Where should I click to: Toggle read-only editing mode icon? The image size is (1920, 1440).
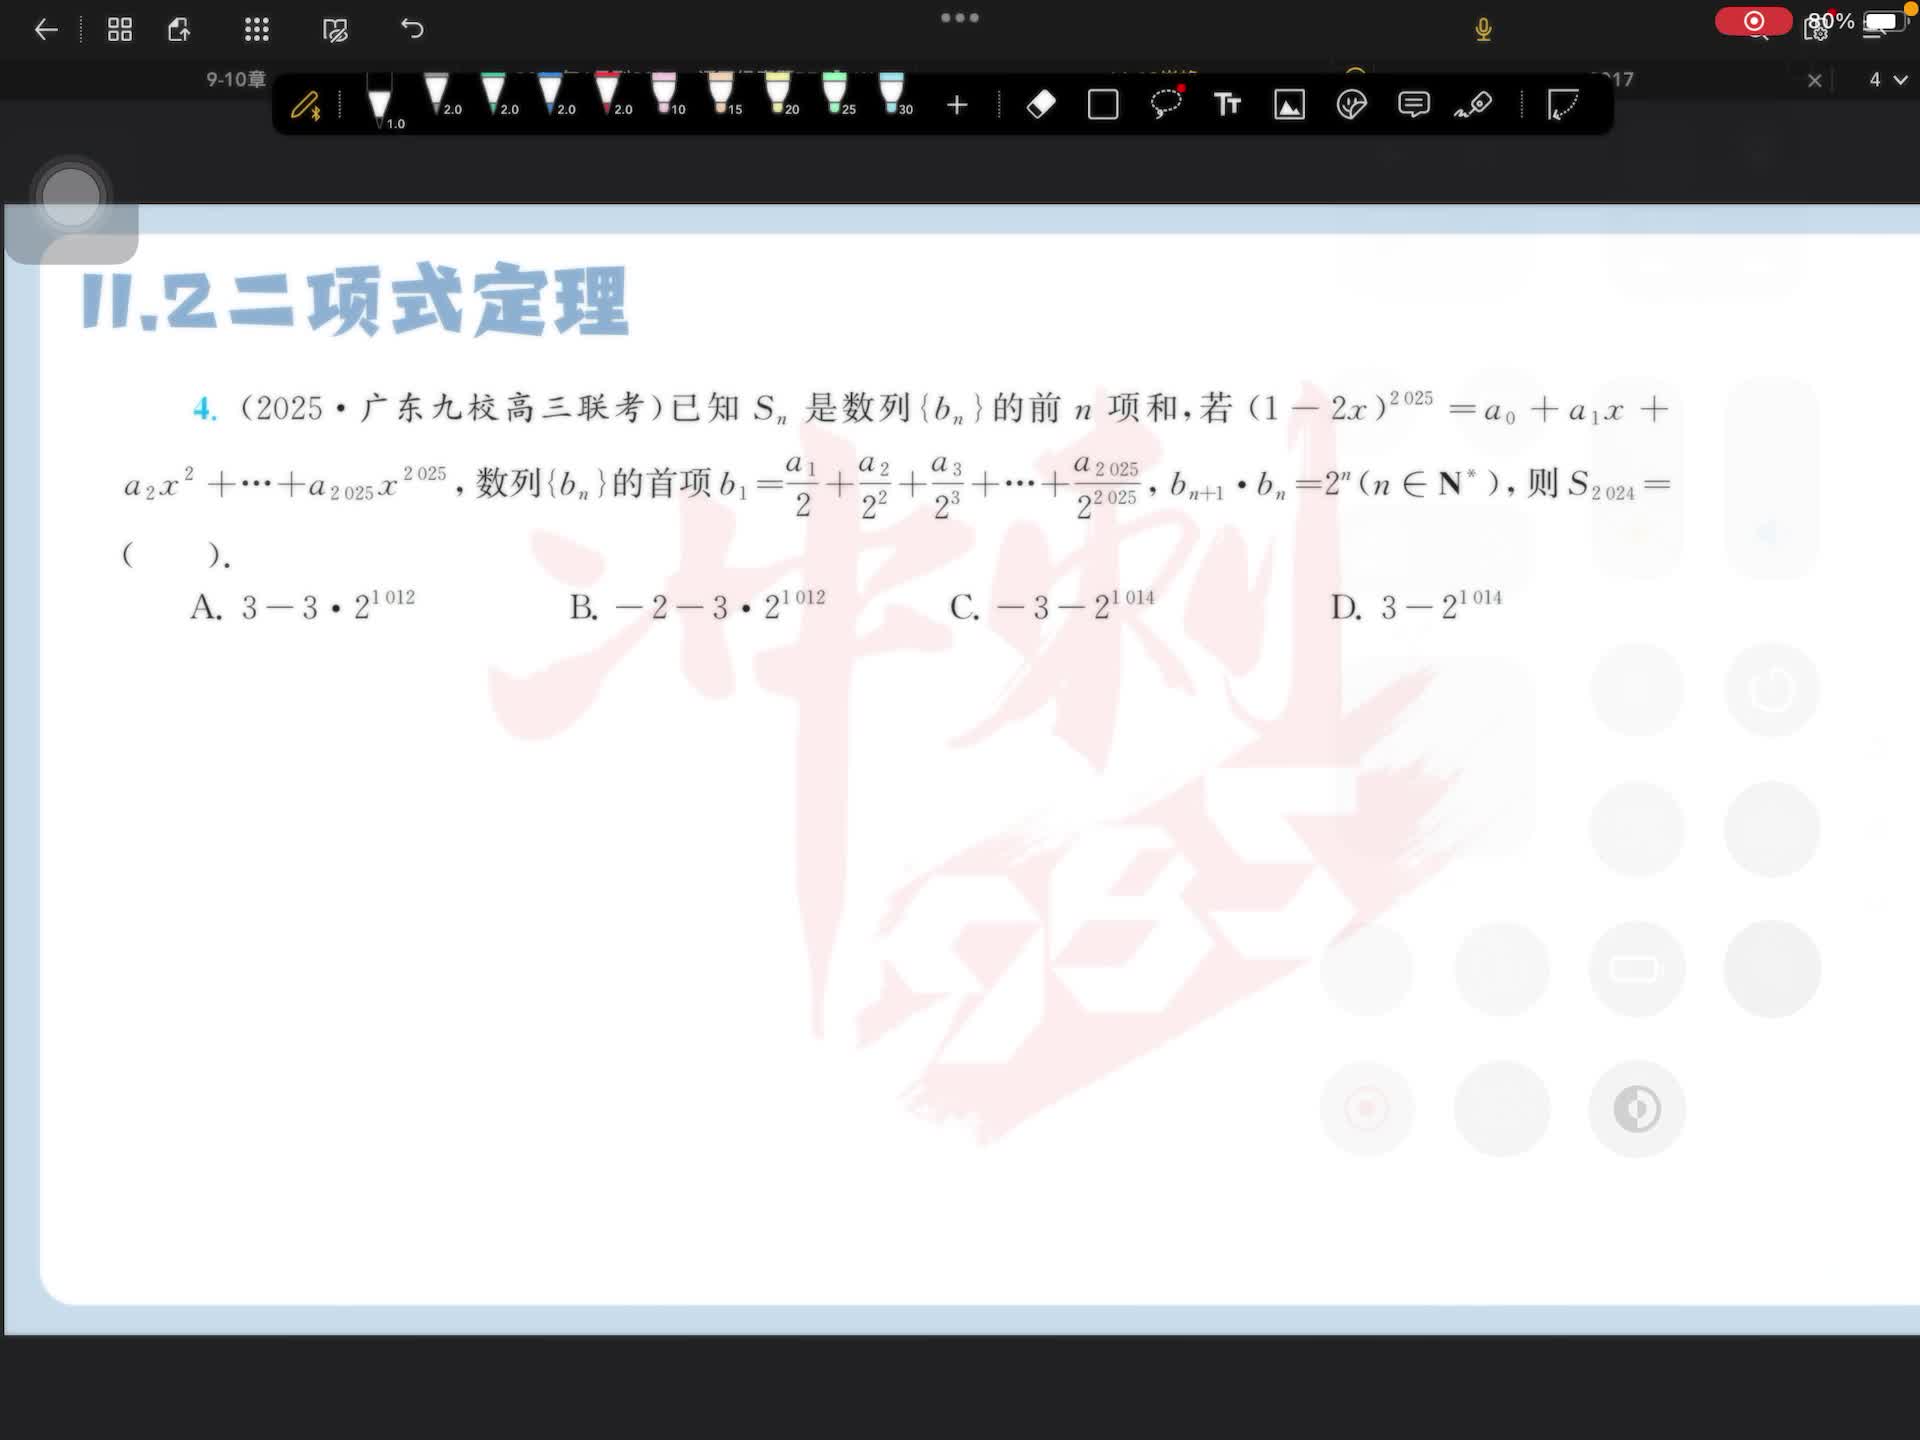click(x=335, y=30)
